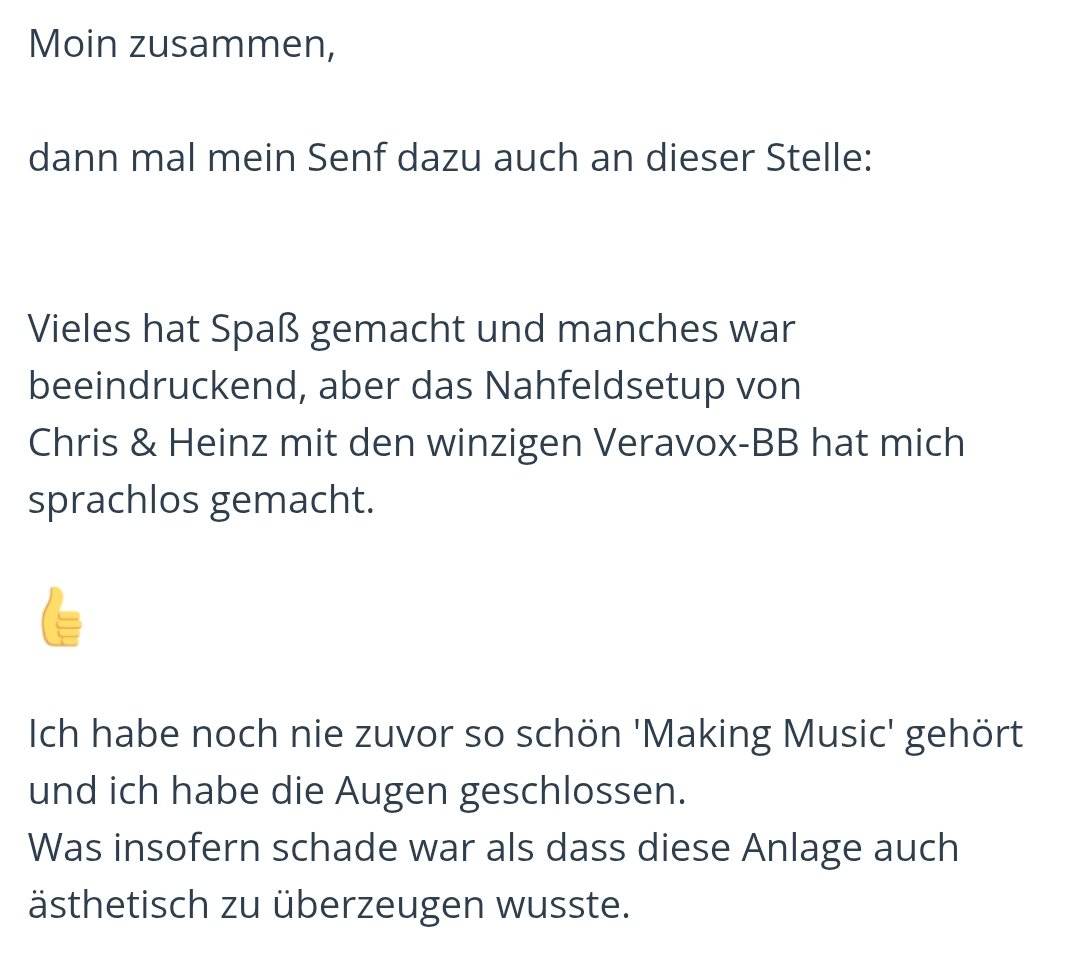Image resolution: width=1074 pixels, height=974 pixels.
Task: Click the word "winzigen"
Action: (505, 442)
